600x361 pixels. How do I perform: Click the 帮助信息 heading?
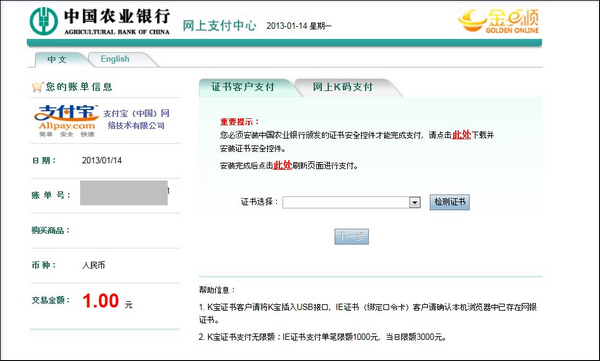[217, 290]
